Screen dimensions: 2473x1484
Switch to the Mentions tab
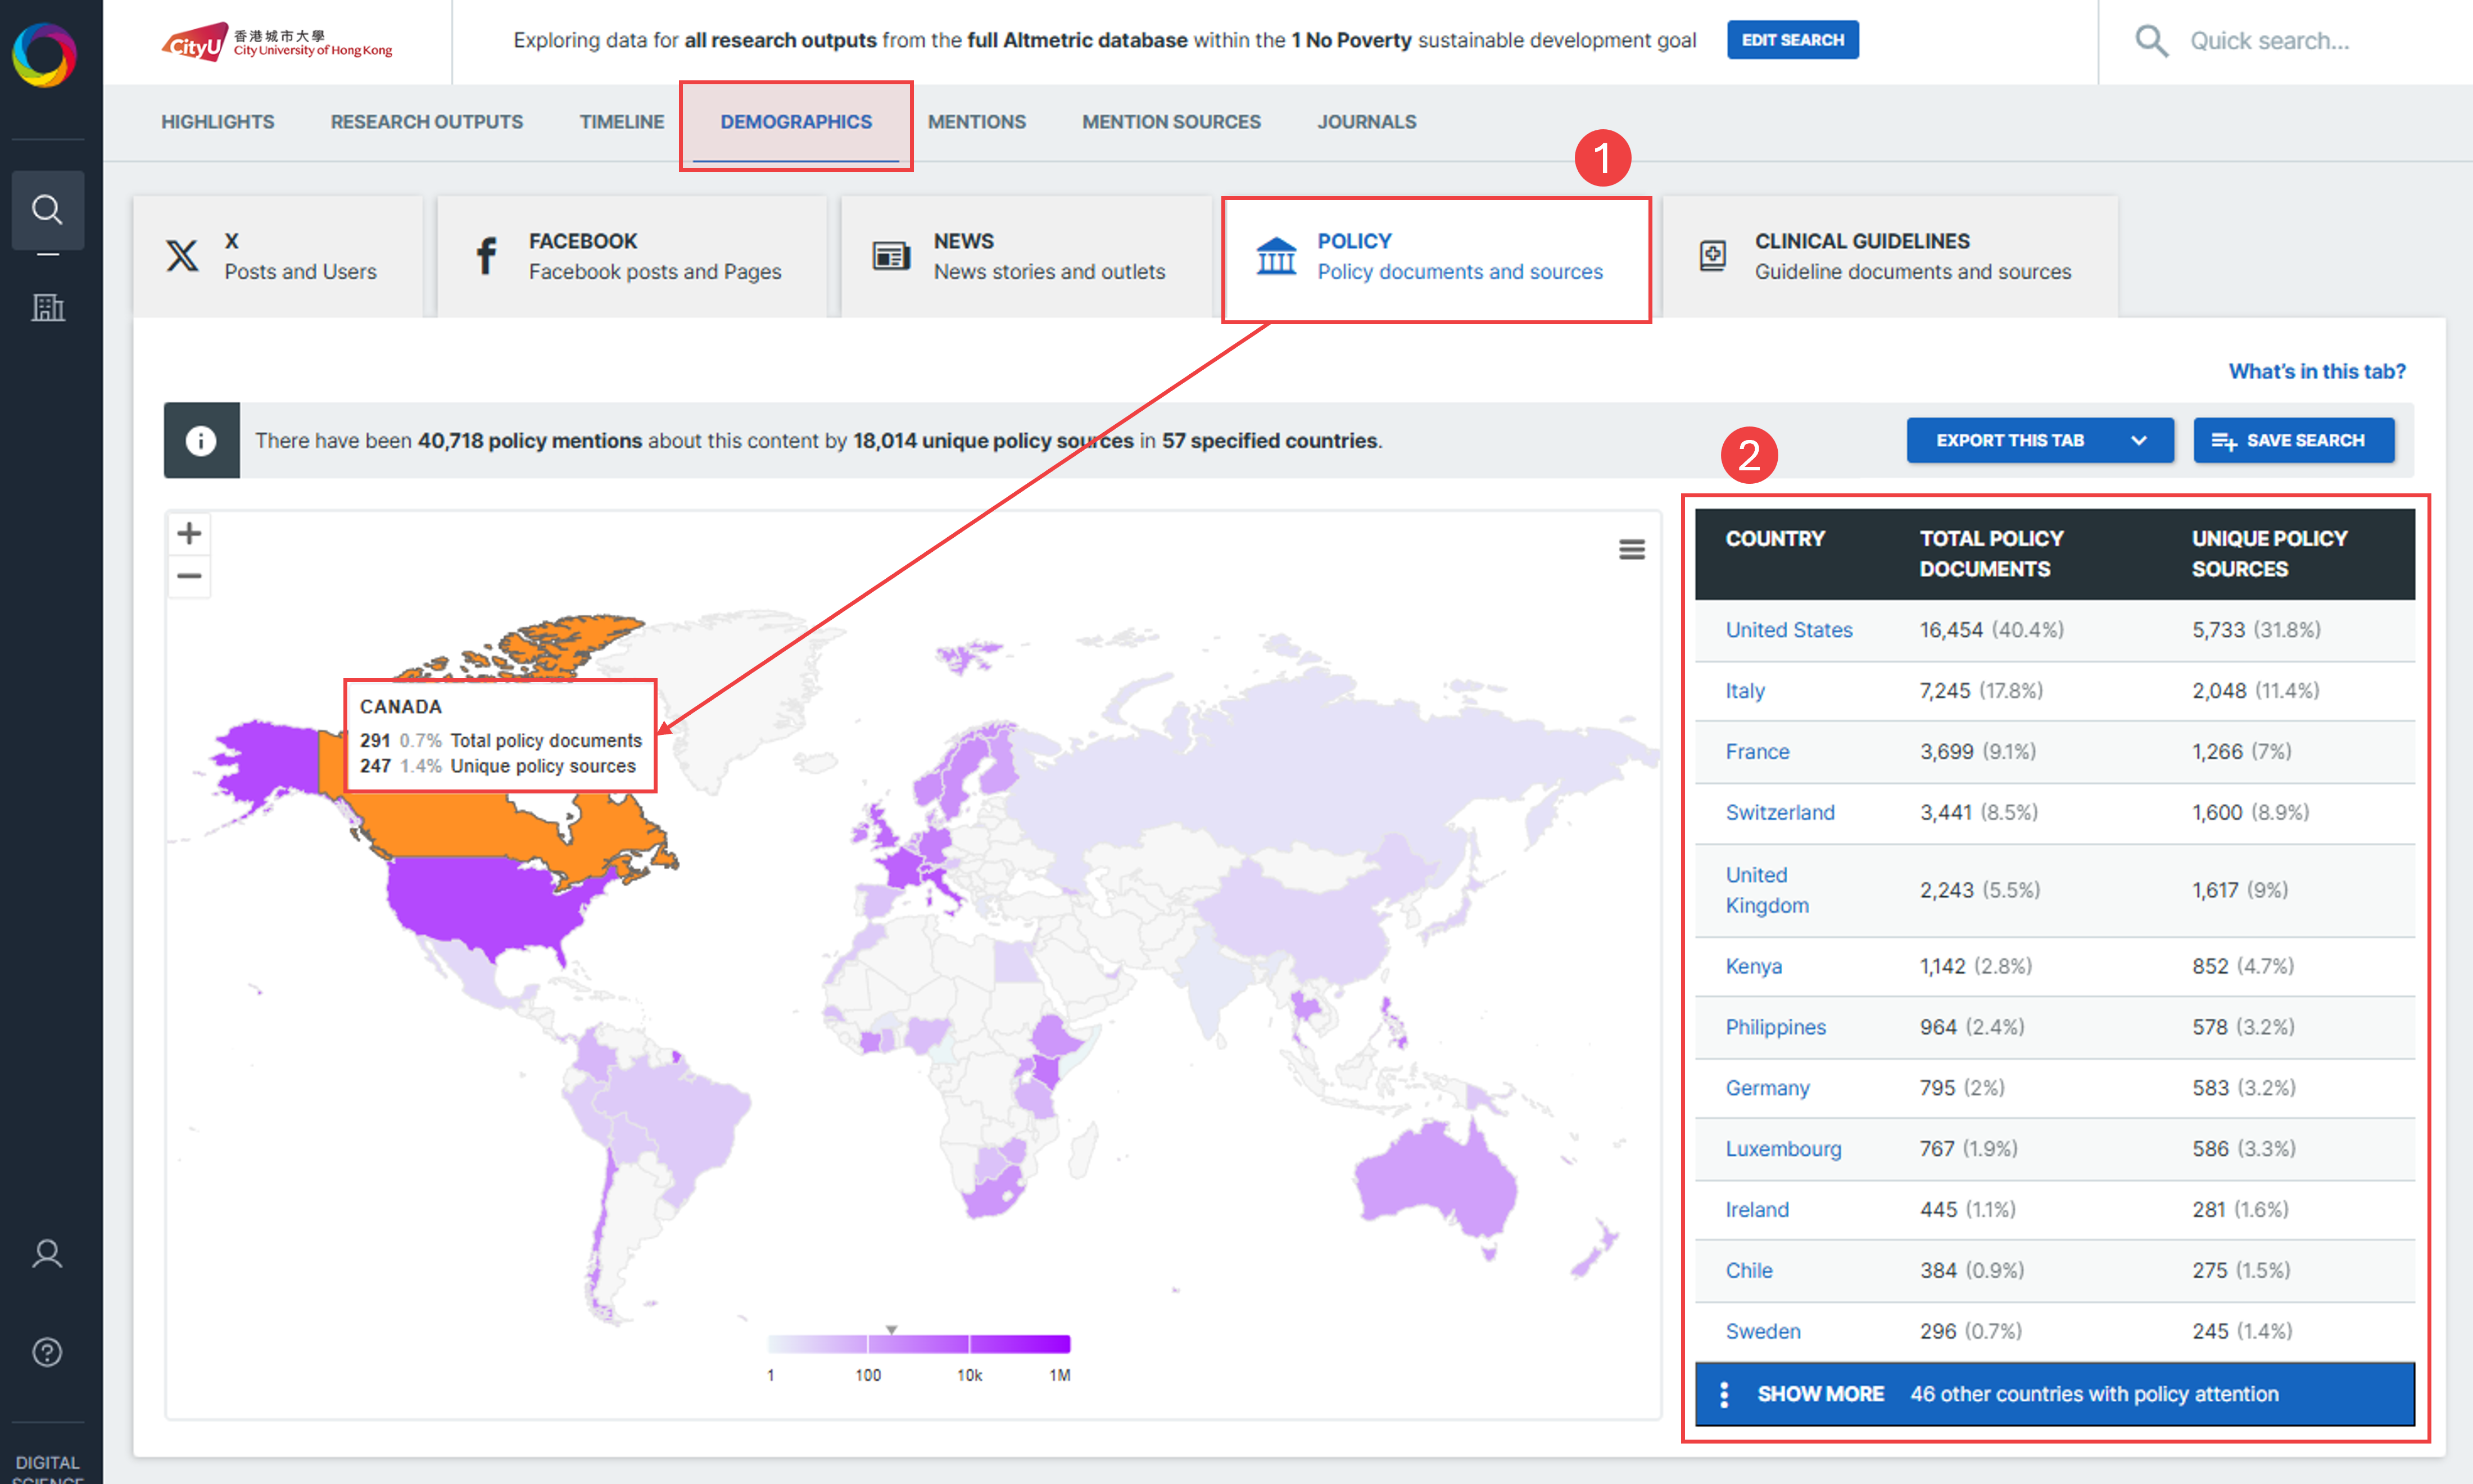click(976, 122)
